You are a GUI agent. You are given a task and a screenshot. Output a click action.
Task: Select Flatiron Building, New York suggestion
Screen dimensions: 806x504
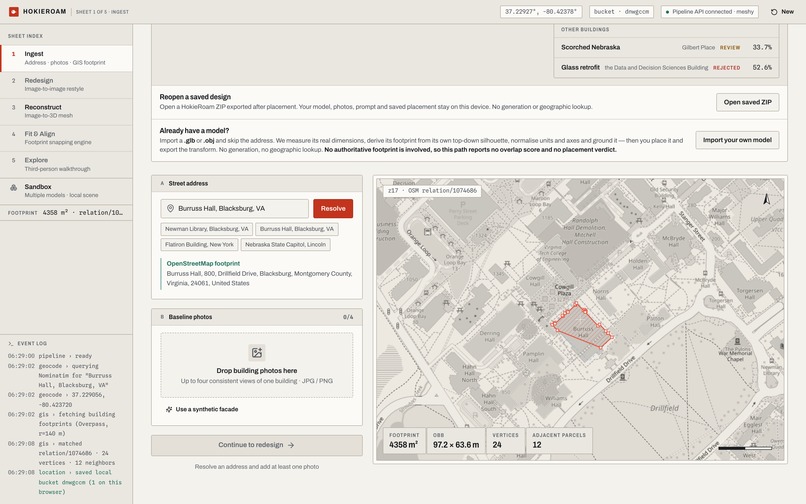(199, 245)
